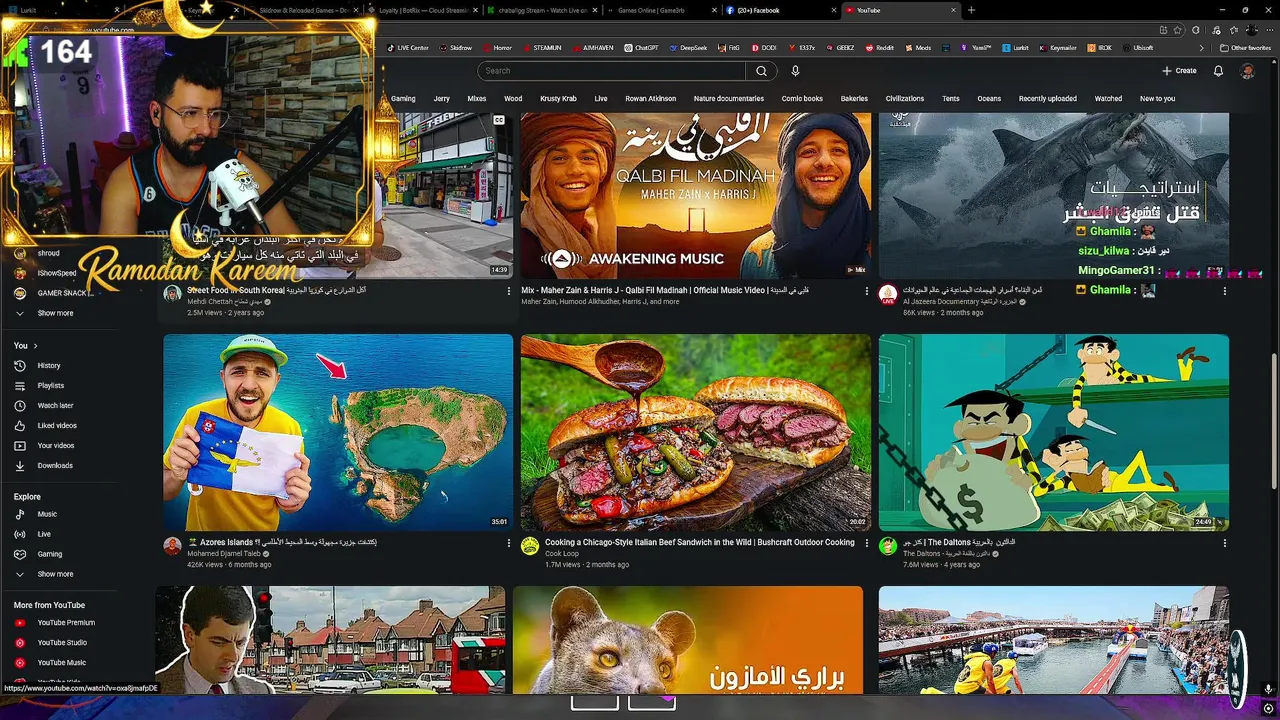Image resolution: width=1280 pixels, height=720 pixels.
Task: Expand the You section chevron
Action: coord(35,346)
